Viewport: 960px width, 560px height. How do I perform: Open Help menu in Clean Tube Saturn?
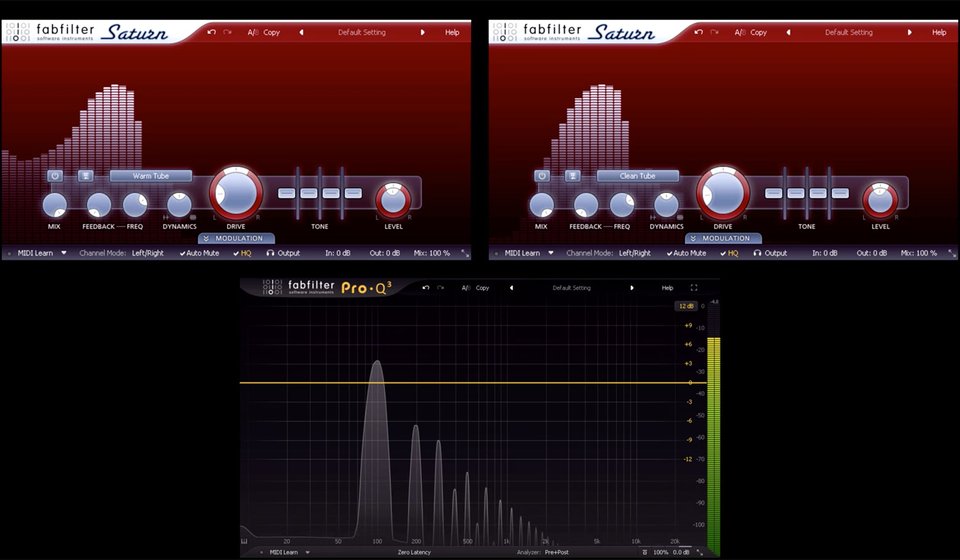(x=939, y=32)
